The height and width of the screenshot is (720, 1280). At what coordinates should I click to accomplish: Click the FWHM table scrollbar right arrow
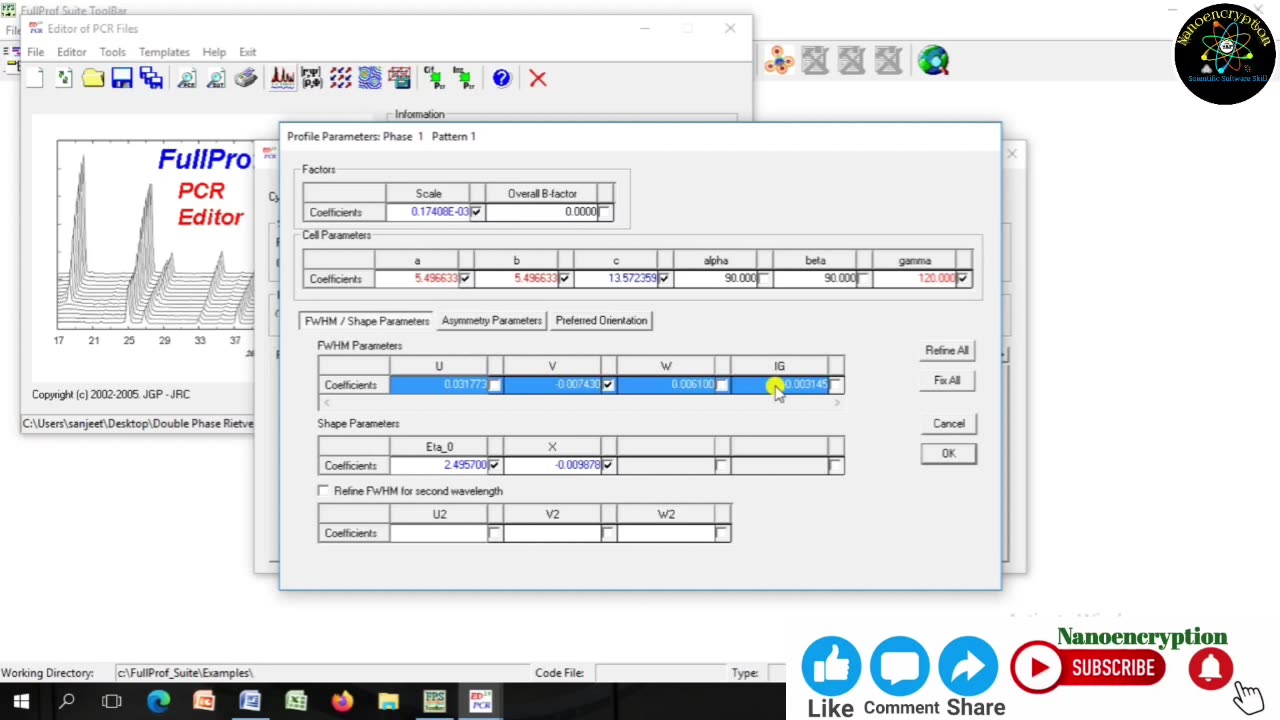(x=838, y=403)
